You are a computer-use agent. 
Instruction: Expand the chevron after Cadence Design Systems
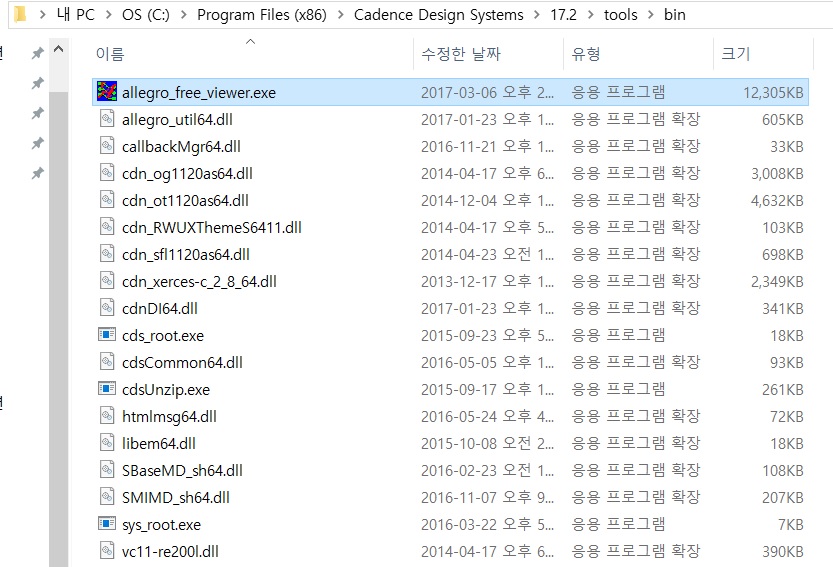(x=537, y=15)
